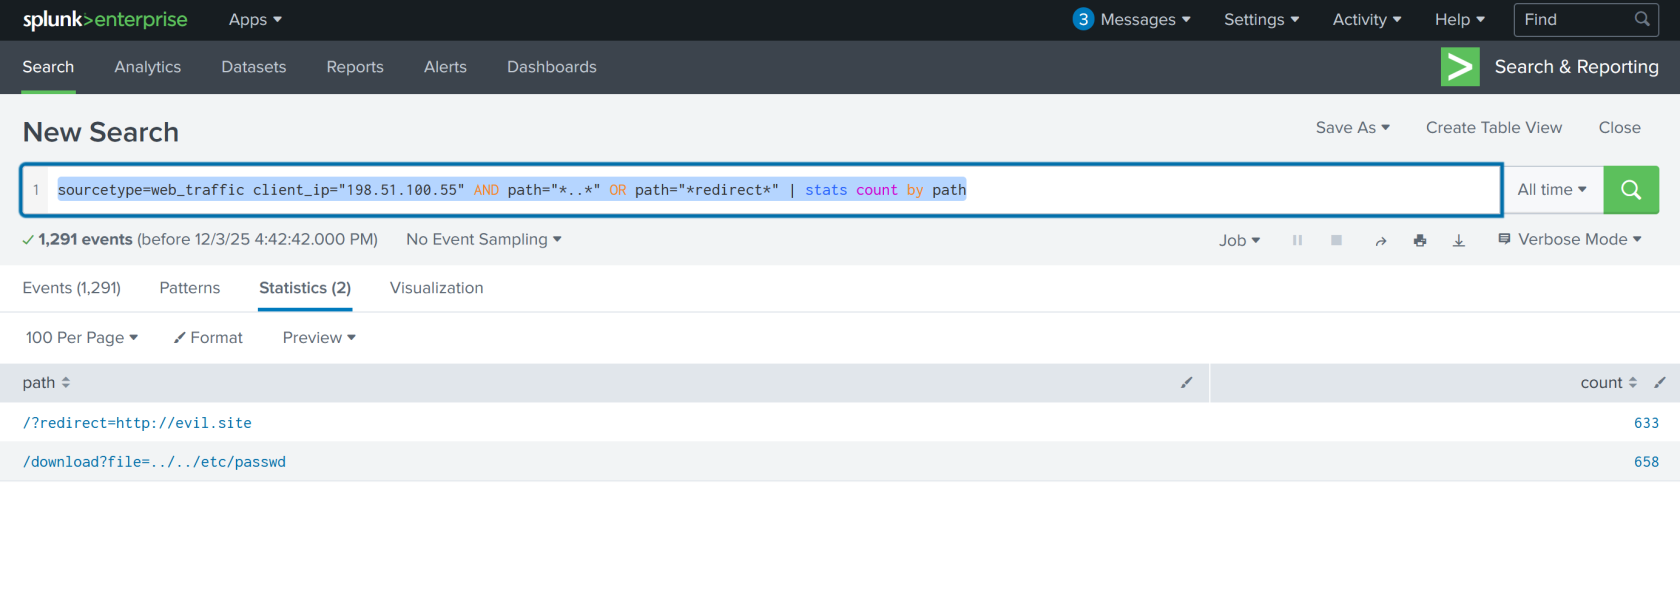Open the Preview dropdown
1680x604 pixels.
point(319,338)
